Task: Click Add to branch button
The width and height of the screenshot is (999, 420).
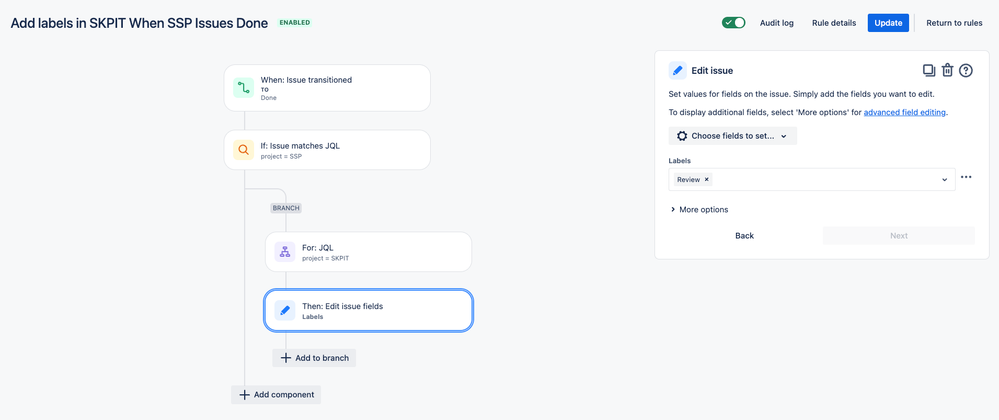Action: click(x=314, y=358)
